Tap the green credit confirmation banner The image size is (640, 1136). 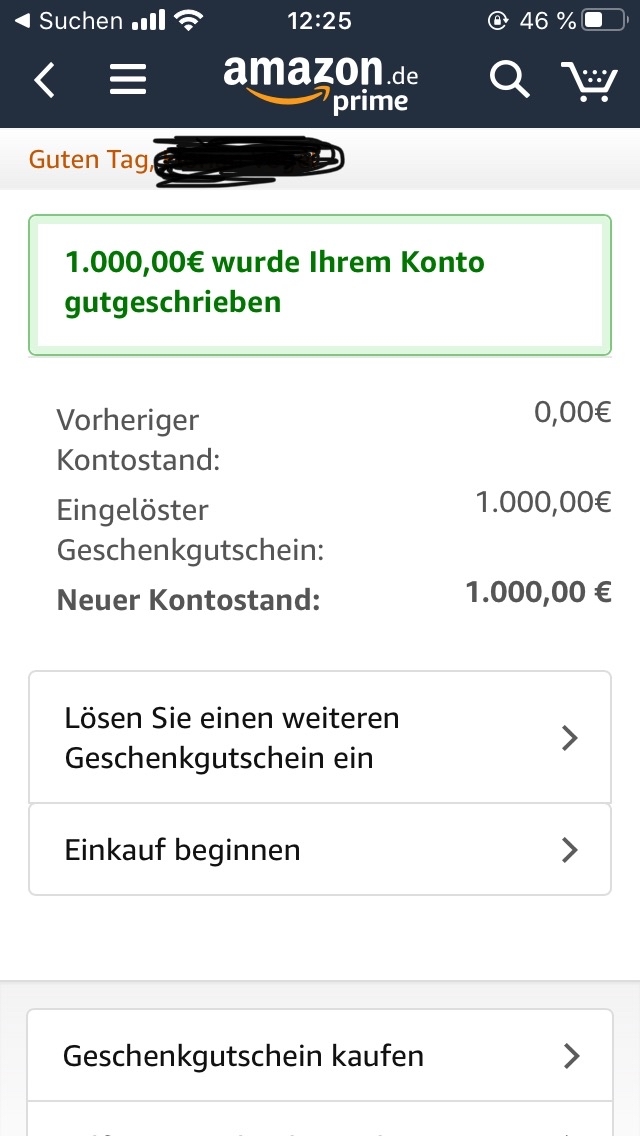point(319,283)
